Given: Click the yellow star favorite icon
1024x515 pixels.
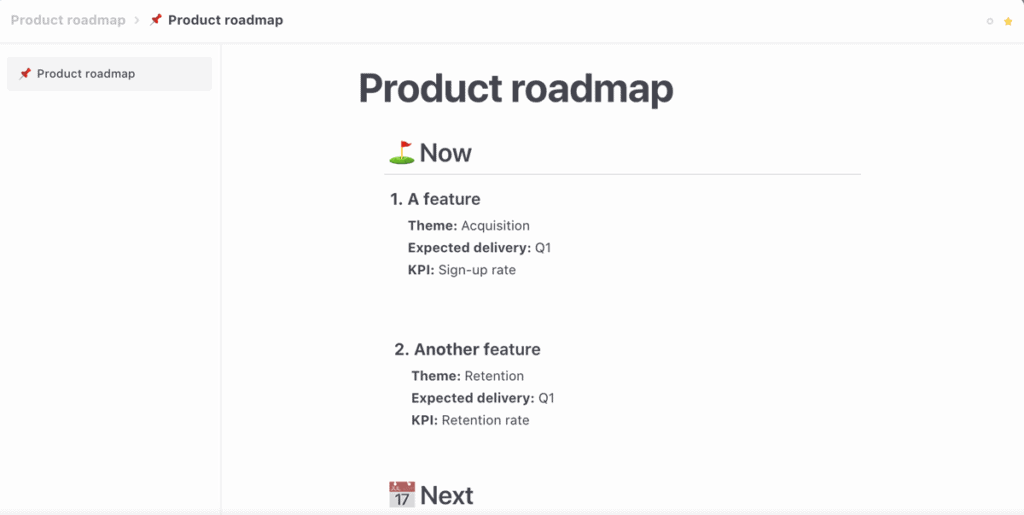Looking at the screenshot, I should coord(1008,21).
